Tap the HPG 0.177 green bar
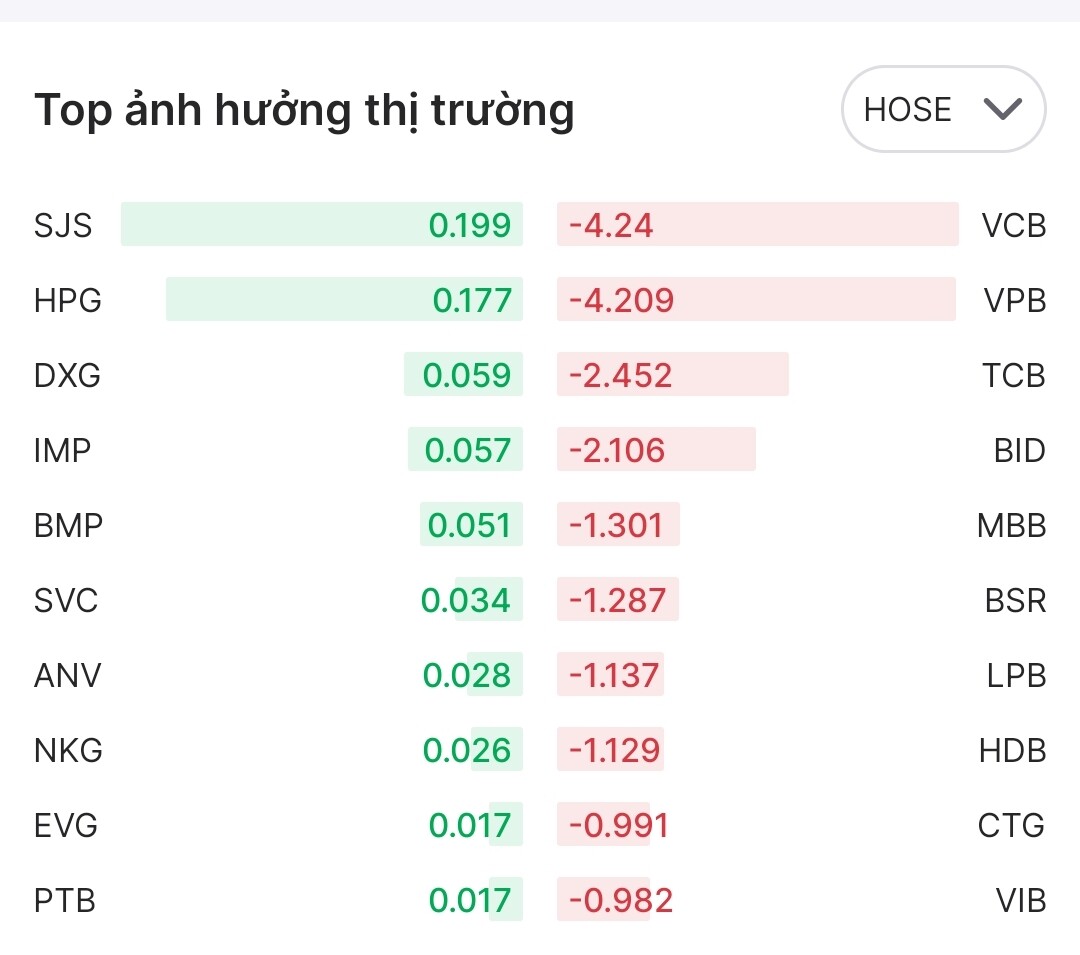 [344, 300]
